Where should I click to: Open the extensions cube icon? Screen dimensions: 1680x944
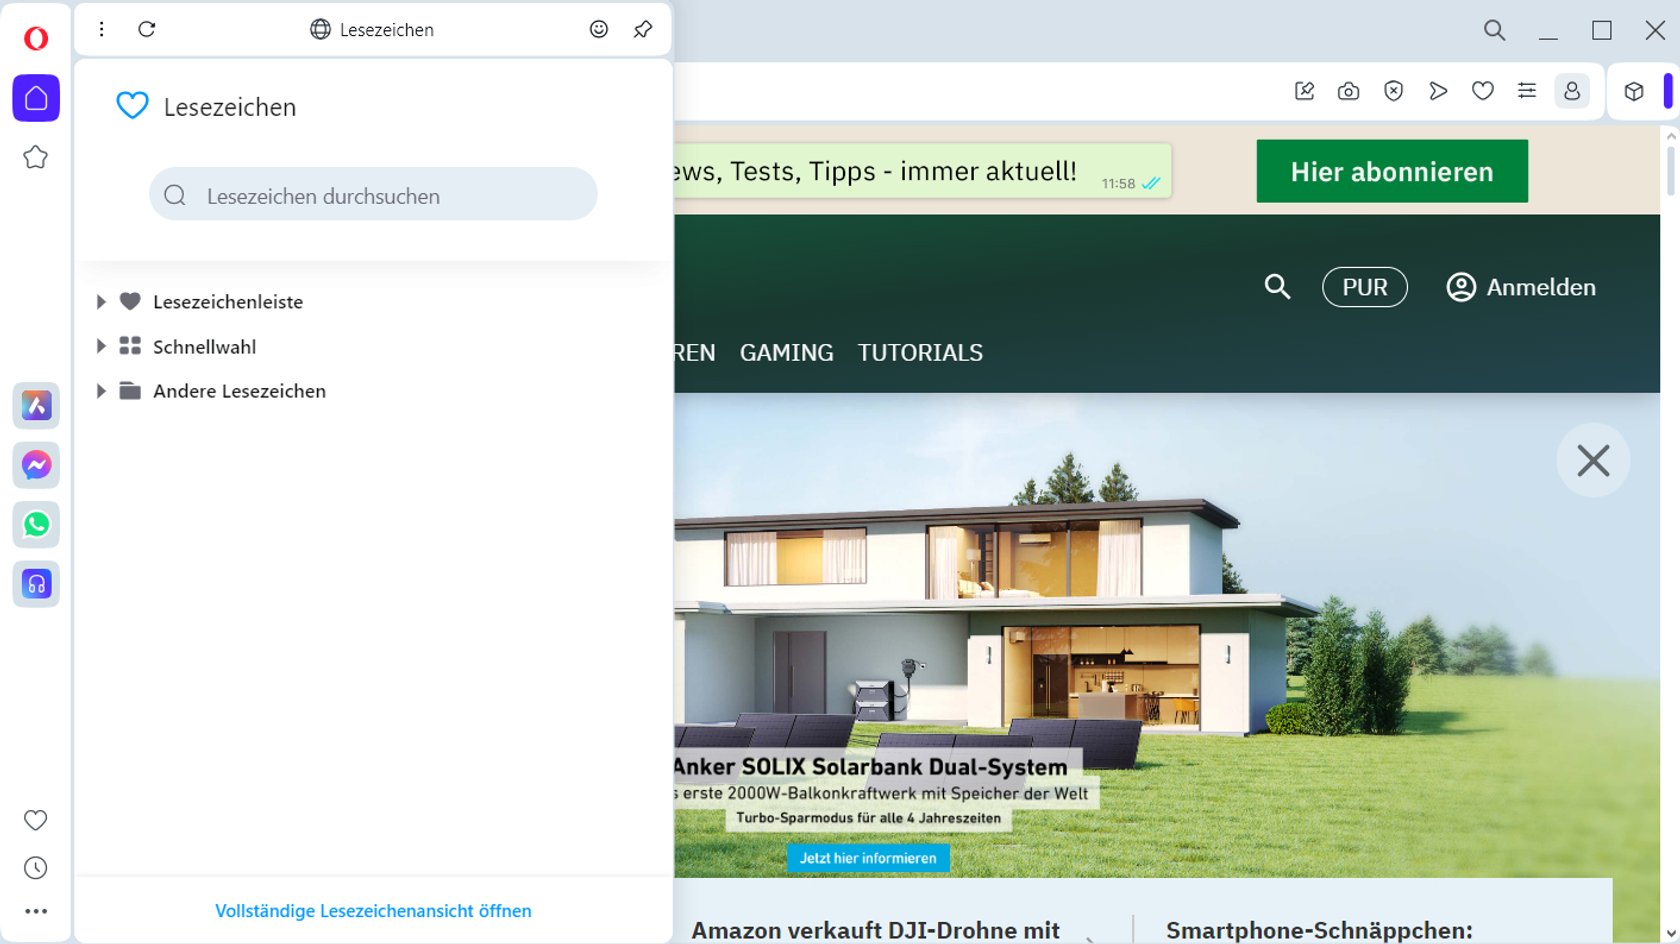coord(1634,91)
